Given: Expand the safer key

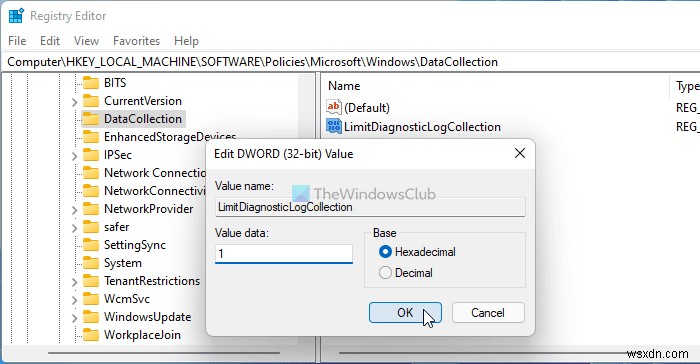Looking at the screenshot, I should pos(74,228).
